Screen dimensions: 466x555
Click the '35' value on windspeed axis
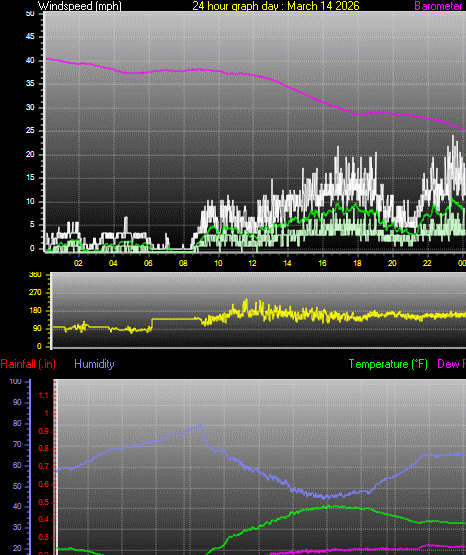tap(30, 84)
